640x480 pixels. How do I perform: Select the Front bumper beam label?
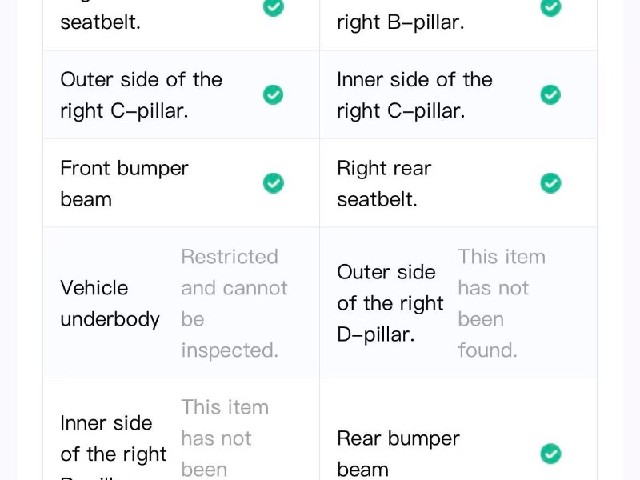pos(124,183)
